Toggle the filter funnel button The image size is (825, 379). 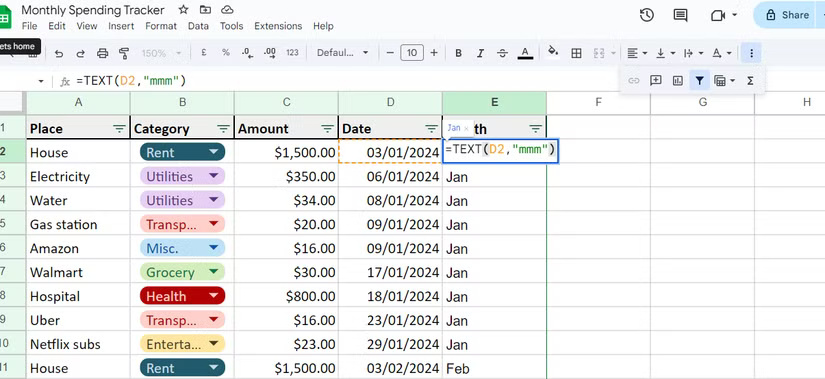click(699, 81)
